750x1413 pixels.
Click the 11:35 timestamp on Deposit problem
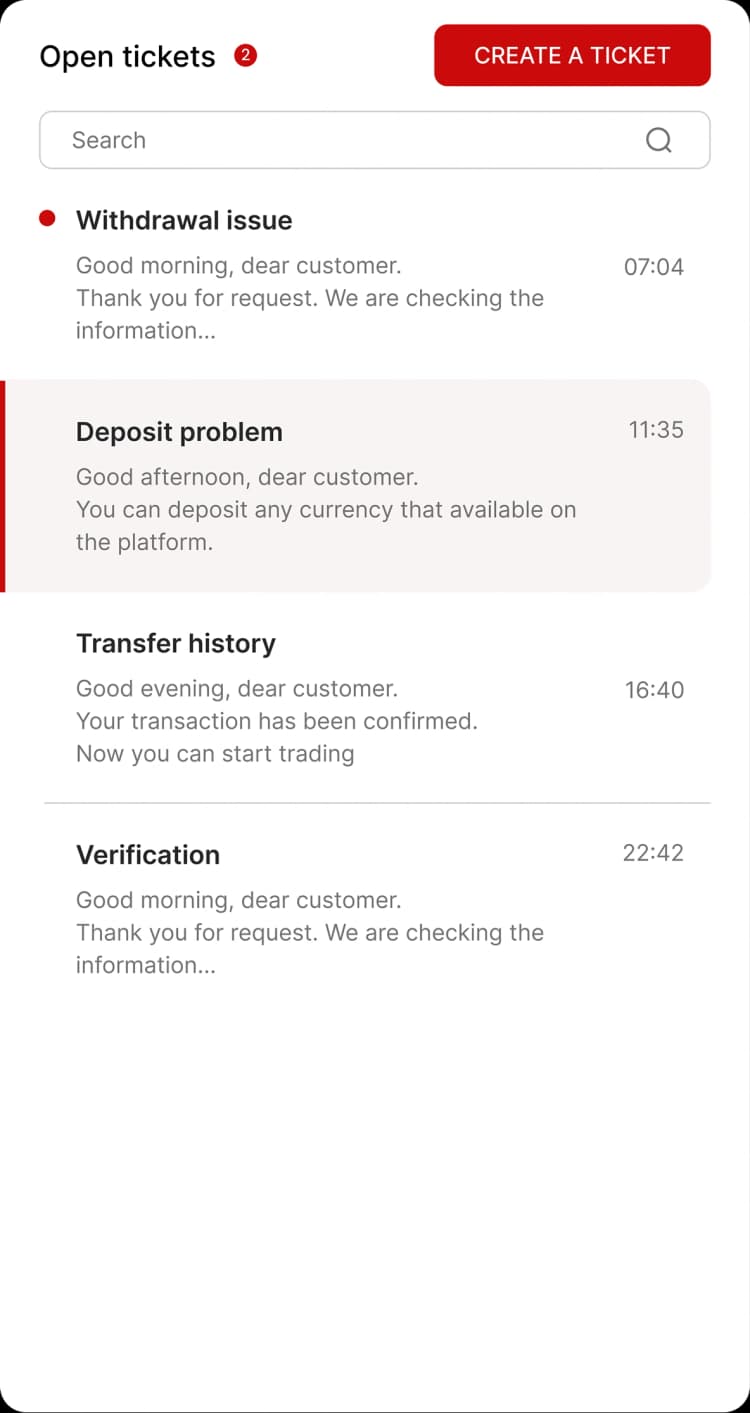click(655, 430)
